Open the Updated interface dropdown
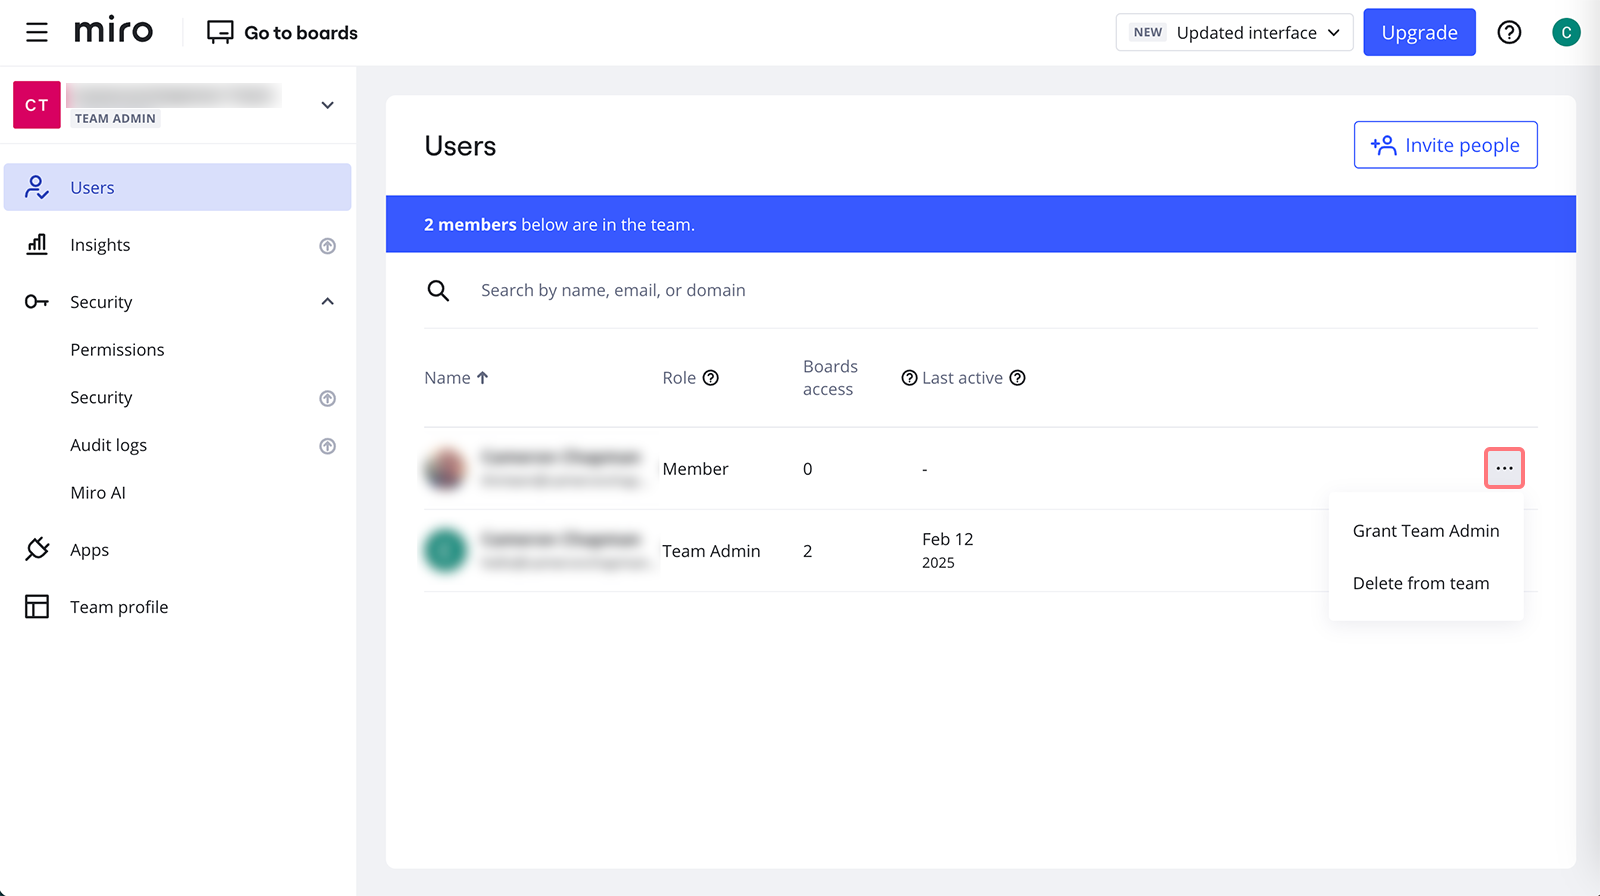Image resolution: width=1600 pixels, height=896 pixels. coord(1234,33)
